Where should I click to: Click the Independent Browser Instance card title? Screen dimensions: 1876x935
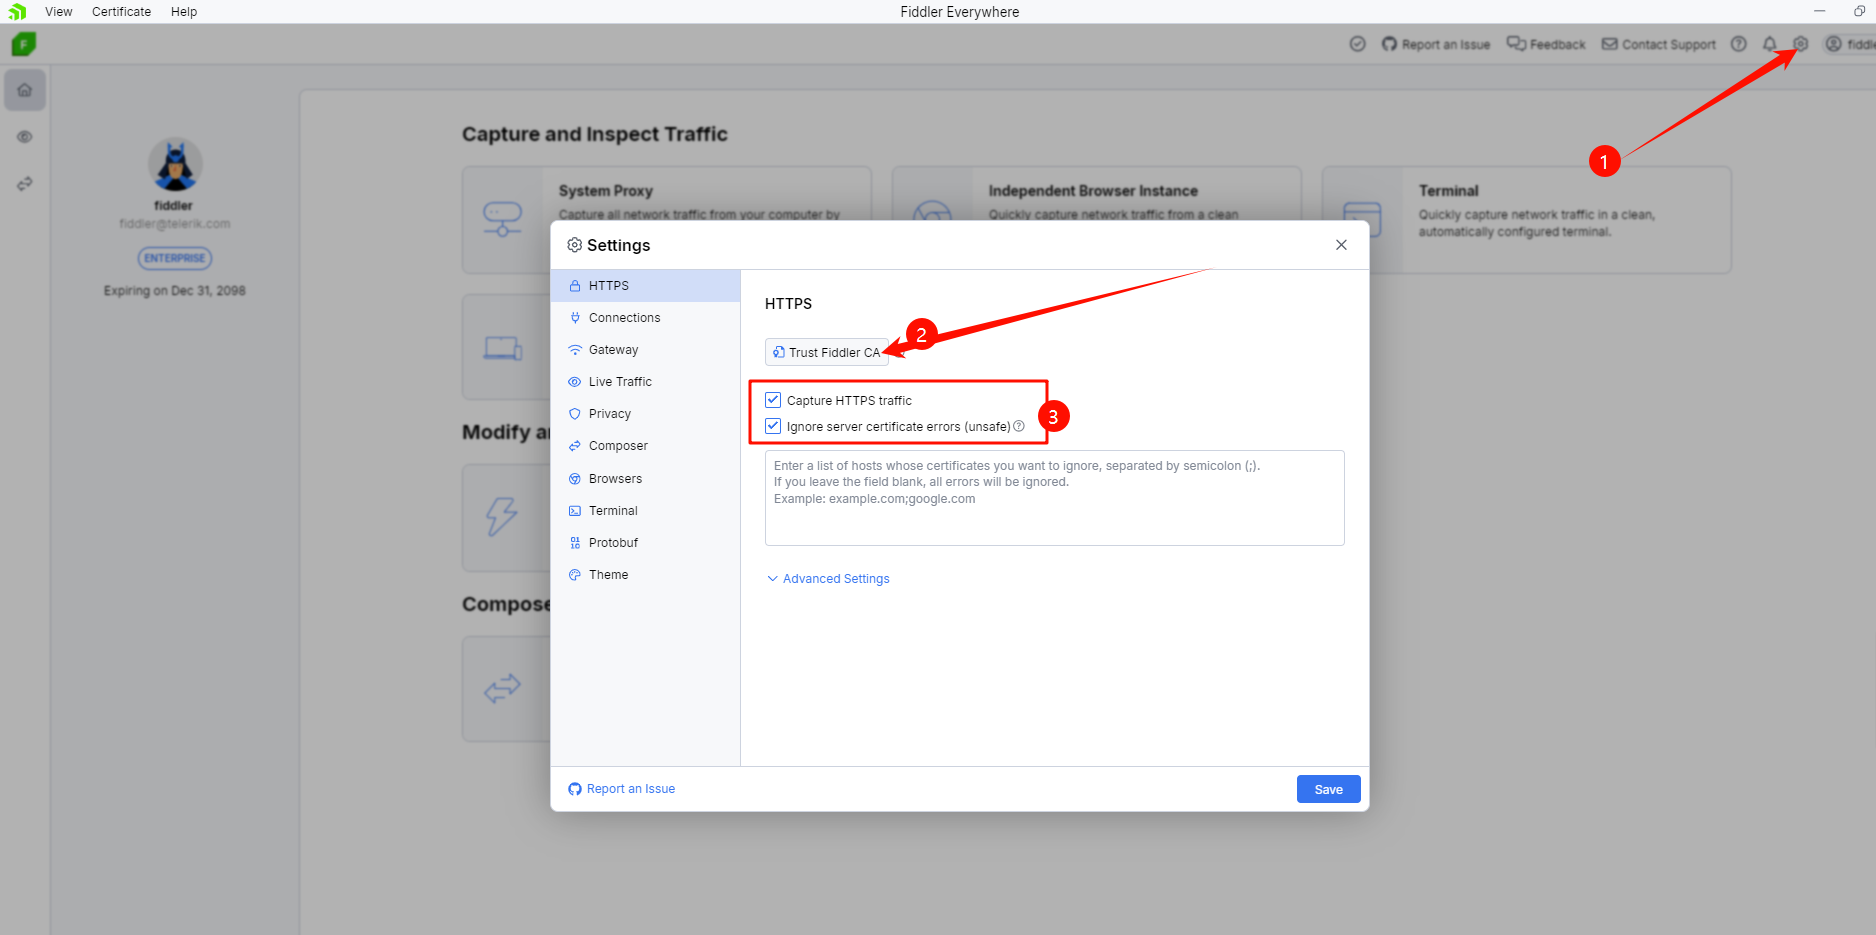coord(1093,191)
